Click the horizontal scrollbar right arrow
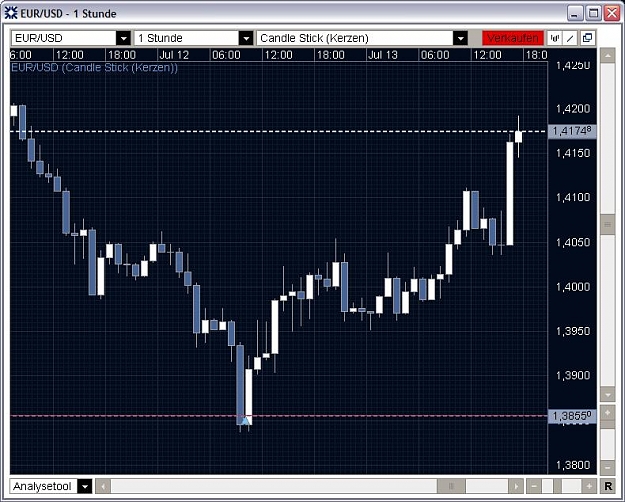Viewport: 625px width, 502px height. tap(516, 486)
